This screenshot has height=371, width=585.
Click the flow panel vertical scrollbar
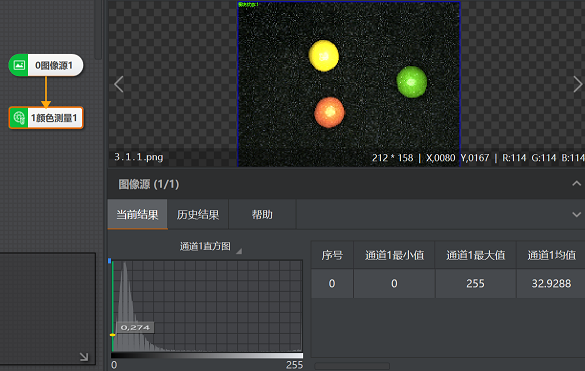click(98, 30)
